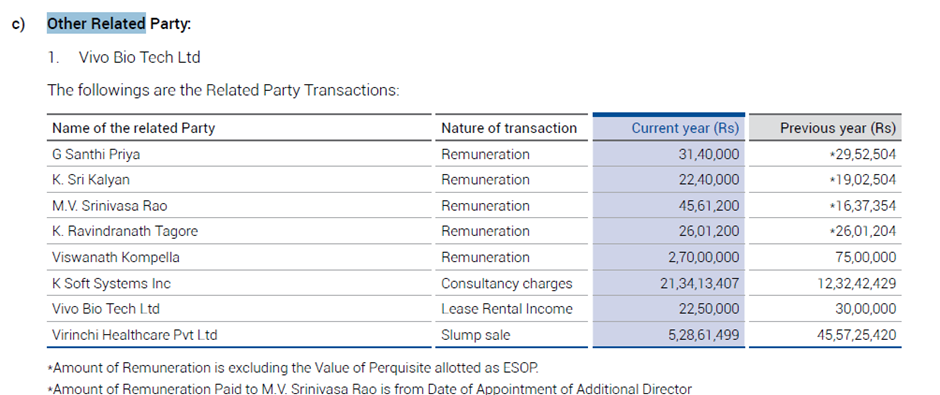Screen dimensions: 940x395
Task: Click the 'Related Party Transactions' intro sentence
Action: [x=223, y=91]
